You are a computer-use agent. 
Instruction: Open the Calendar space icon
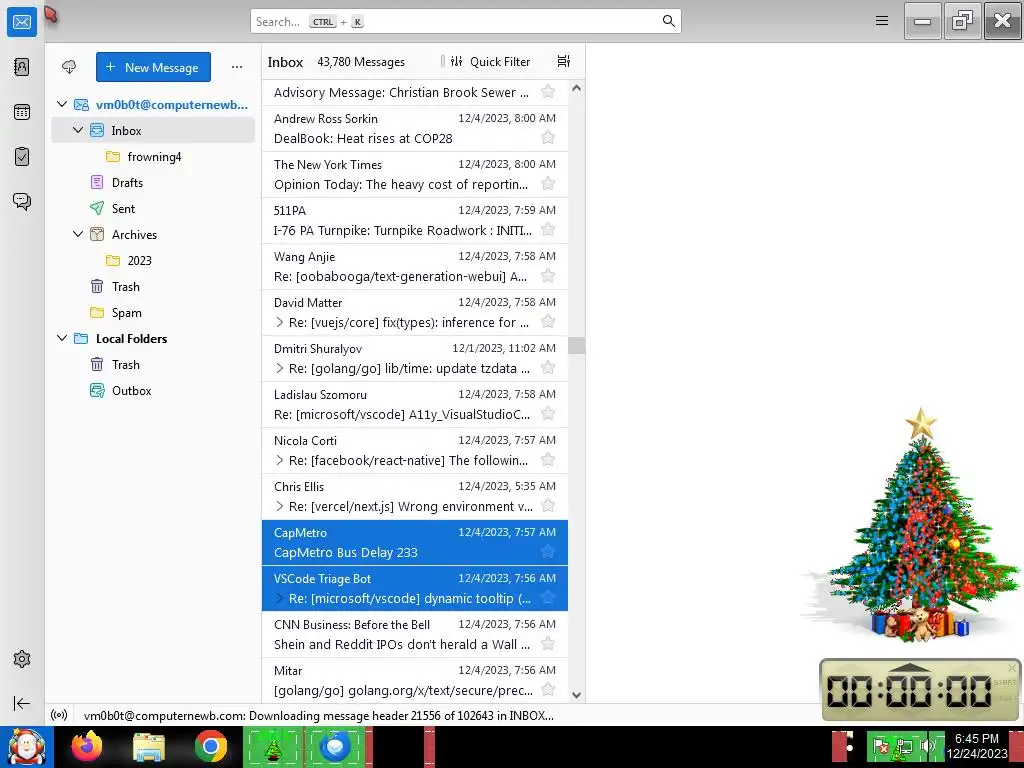22,112
